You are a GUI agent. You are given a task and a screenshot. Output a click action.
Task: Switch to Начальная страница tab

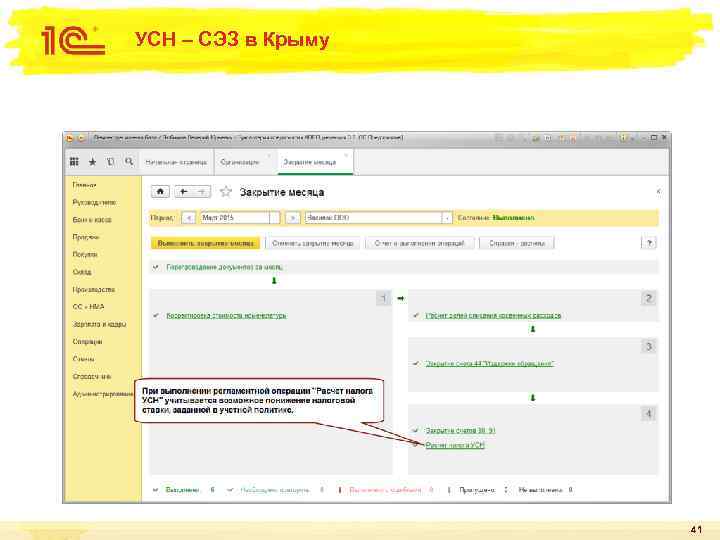click(176, 162)
